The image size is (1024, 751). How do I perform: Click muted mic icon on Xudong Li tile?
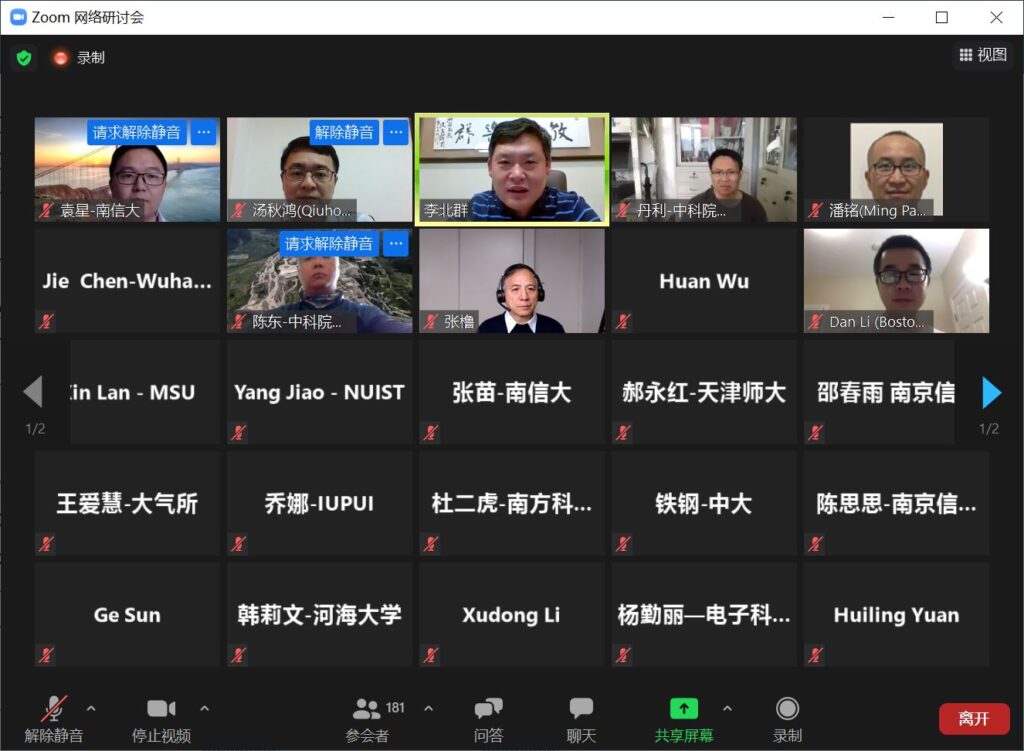(430, 654)
